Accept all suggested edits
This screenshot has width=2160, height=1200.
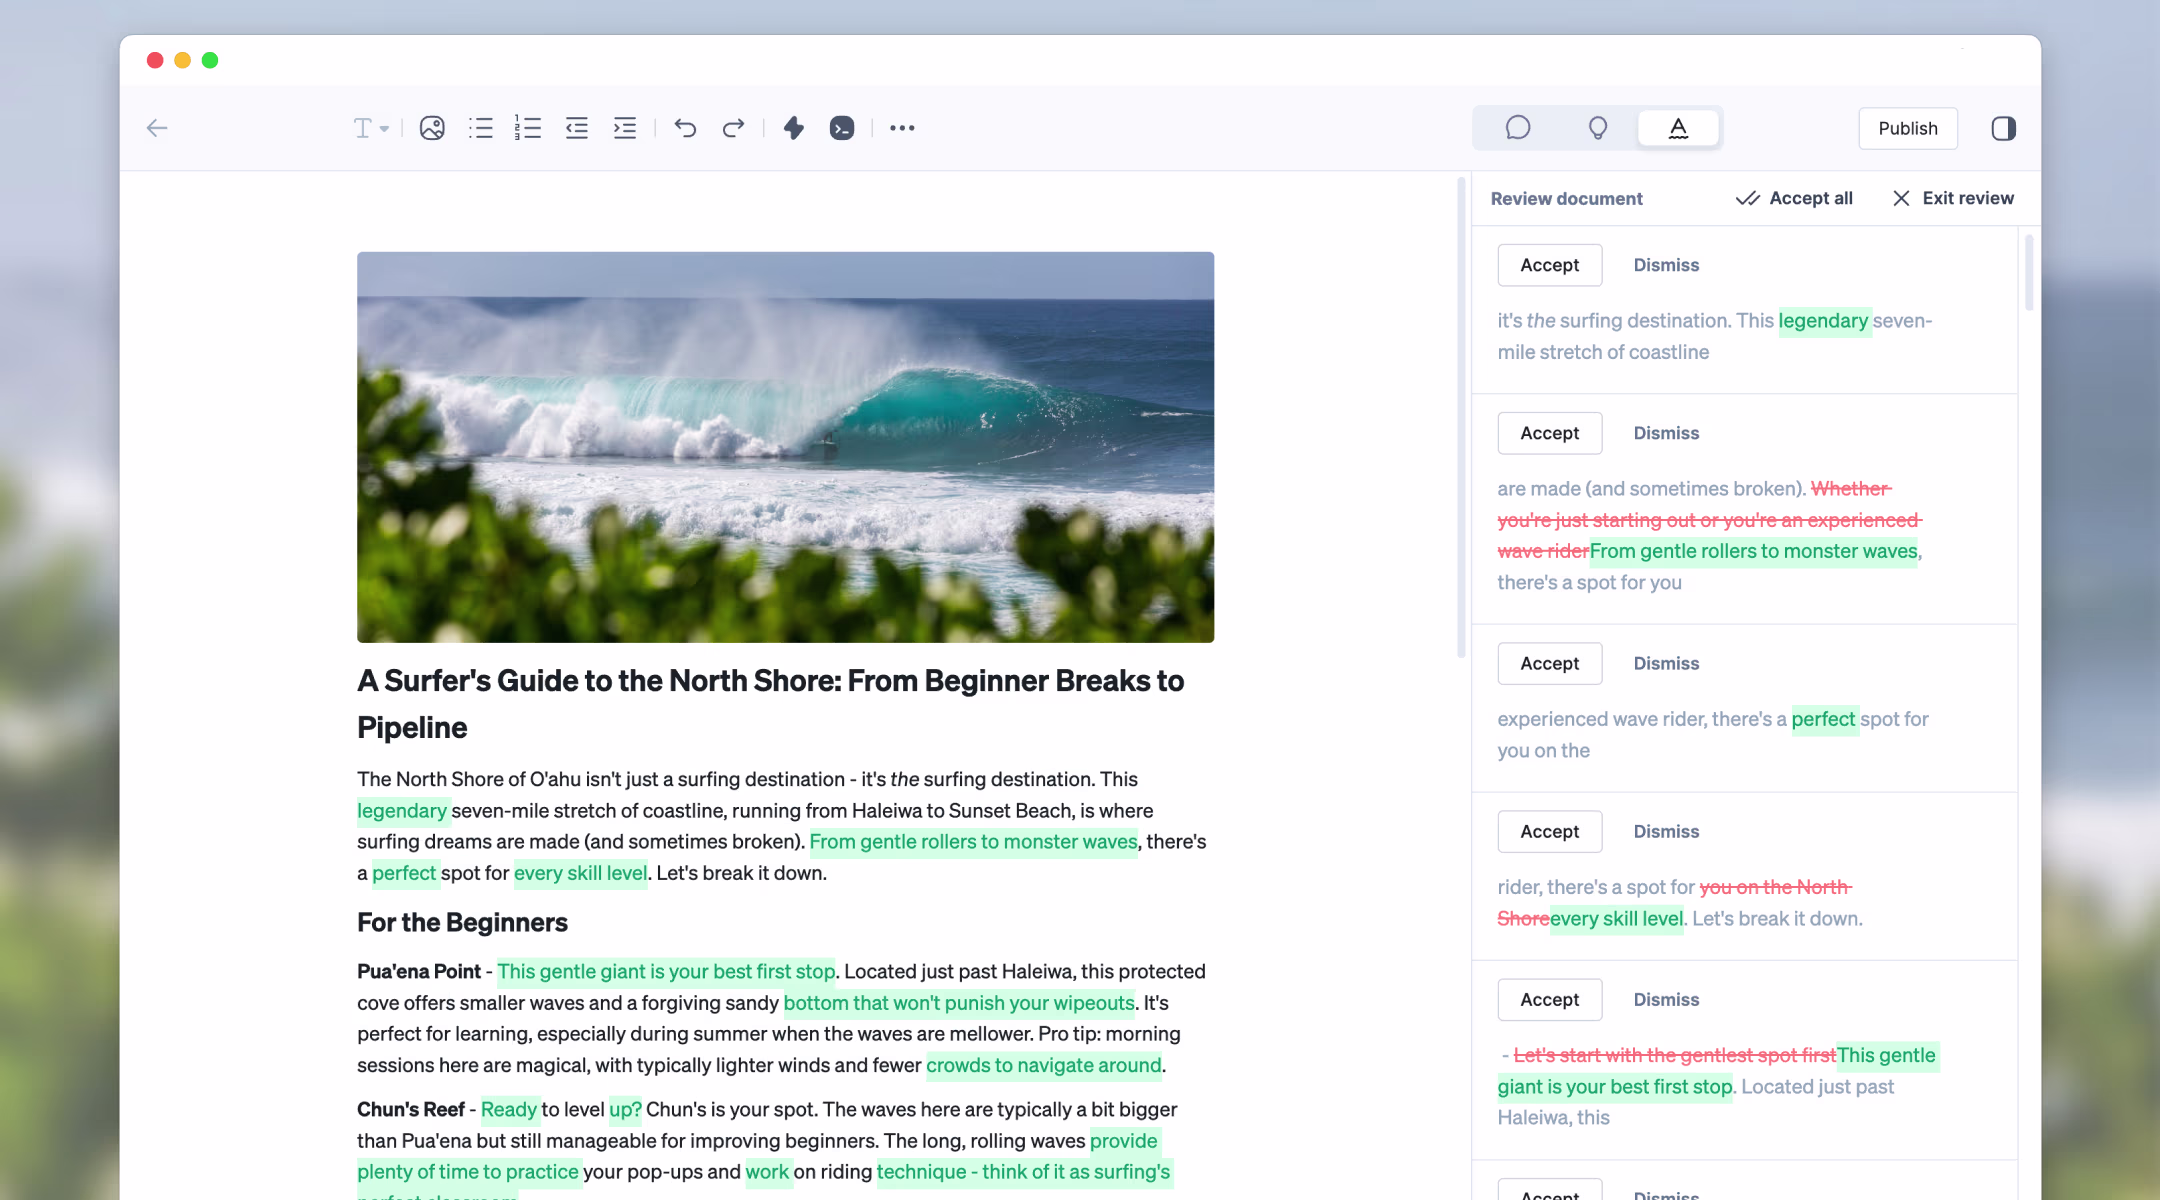click(x=1794, y=198)
